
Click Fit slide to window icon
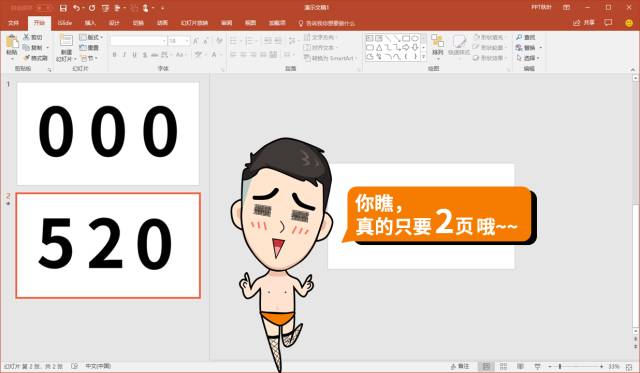[x=629, y=367]
